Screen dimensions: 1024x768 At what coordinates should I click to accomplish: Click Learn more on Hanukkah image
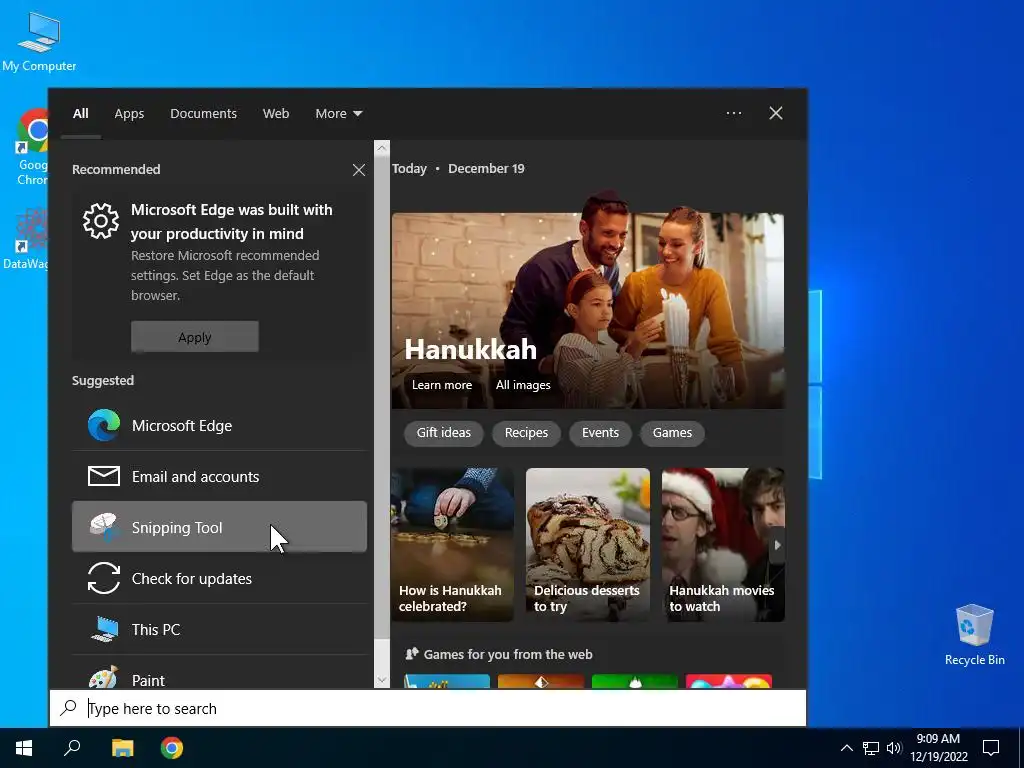click(441, 385)
